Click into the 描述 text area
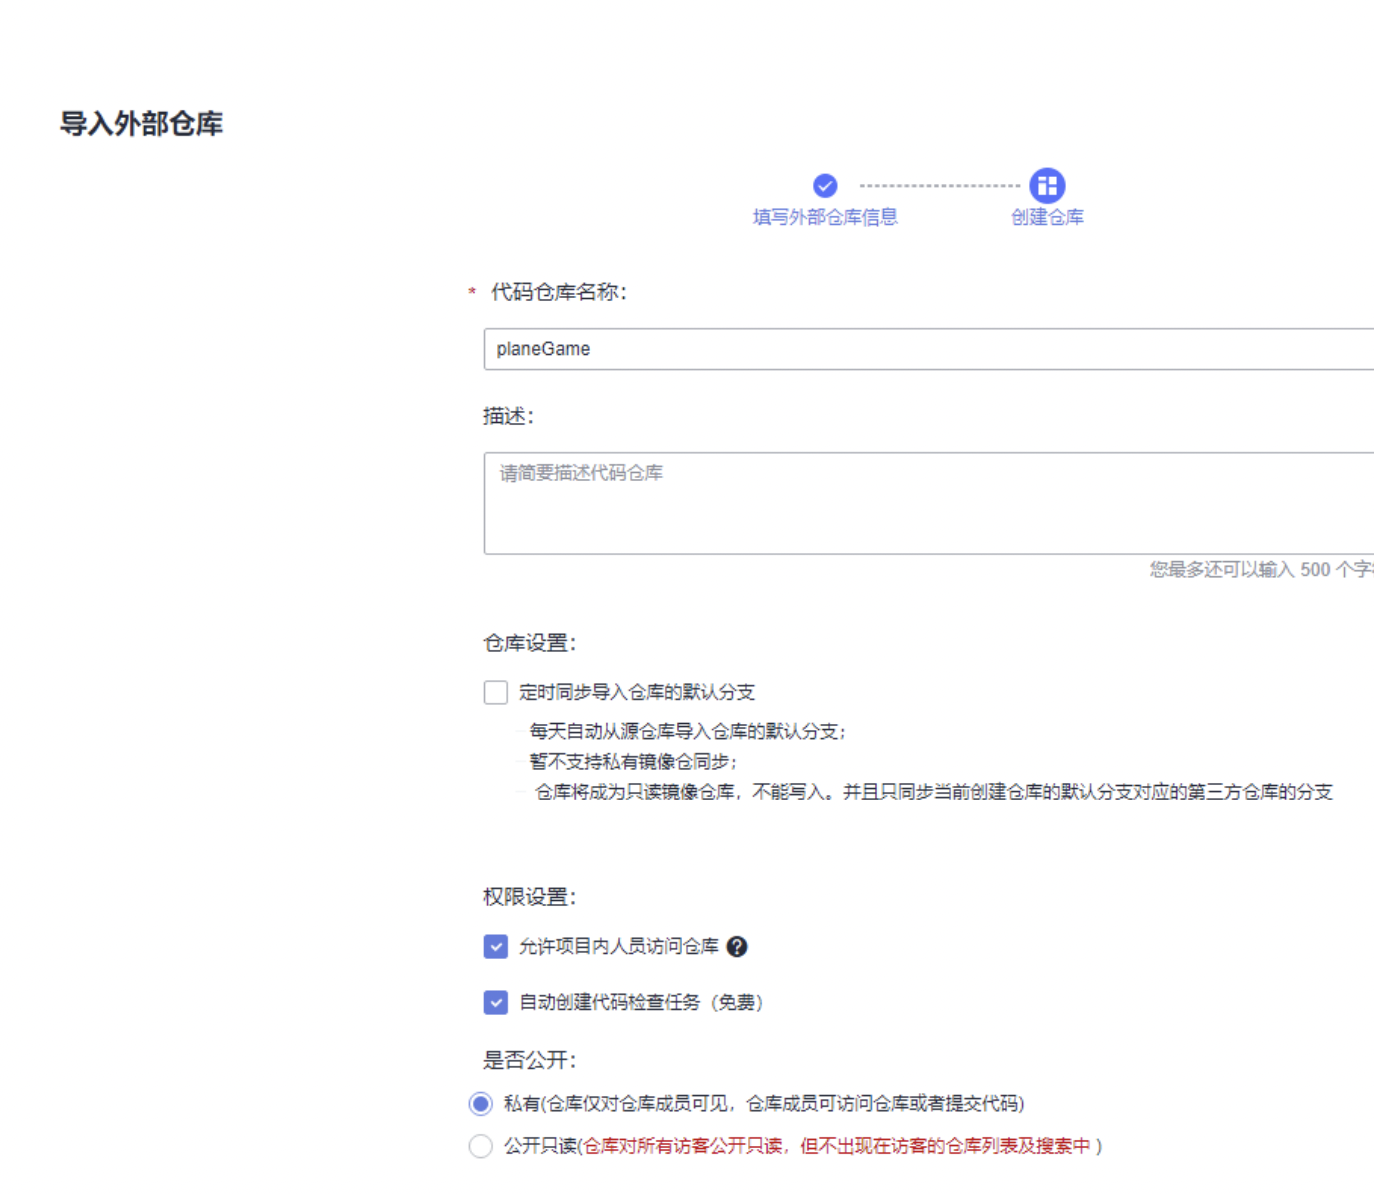Viewport: 1374px width, 1194px height. pos(929,503)
